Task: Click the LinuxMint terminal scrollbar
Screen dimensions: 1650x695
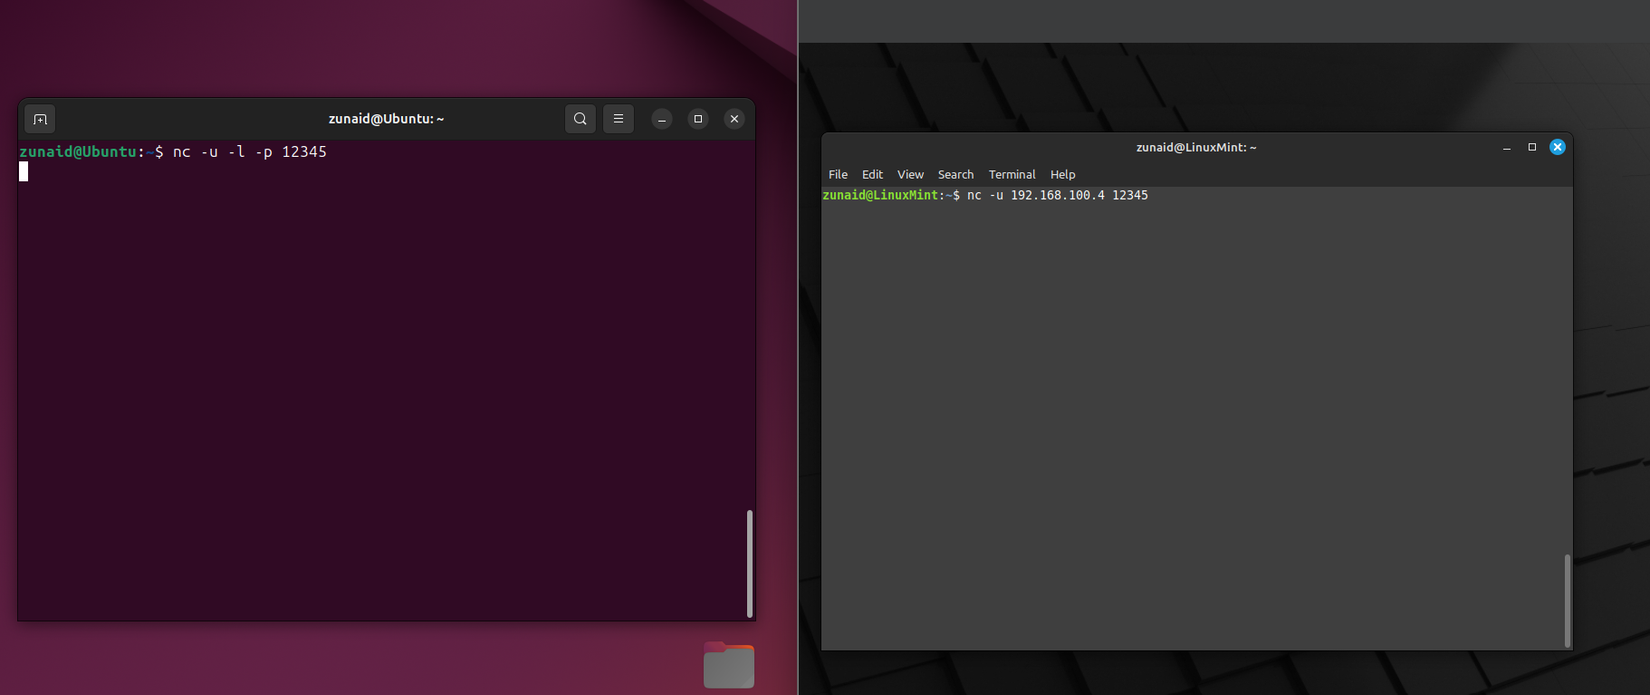Action: click(1567, 600)
